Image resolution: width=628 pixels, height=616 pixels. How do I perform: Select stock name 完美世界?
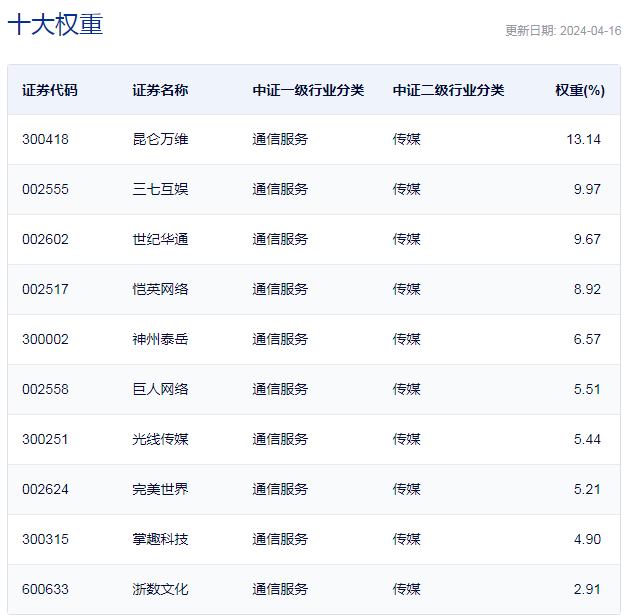[160, 489]
